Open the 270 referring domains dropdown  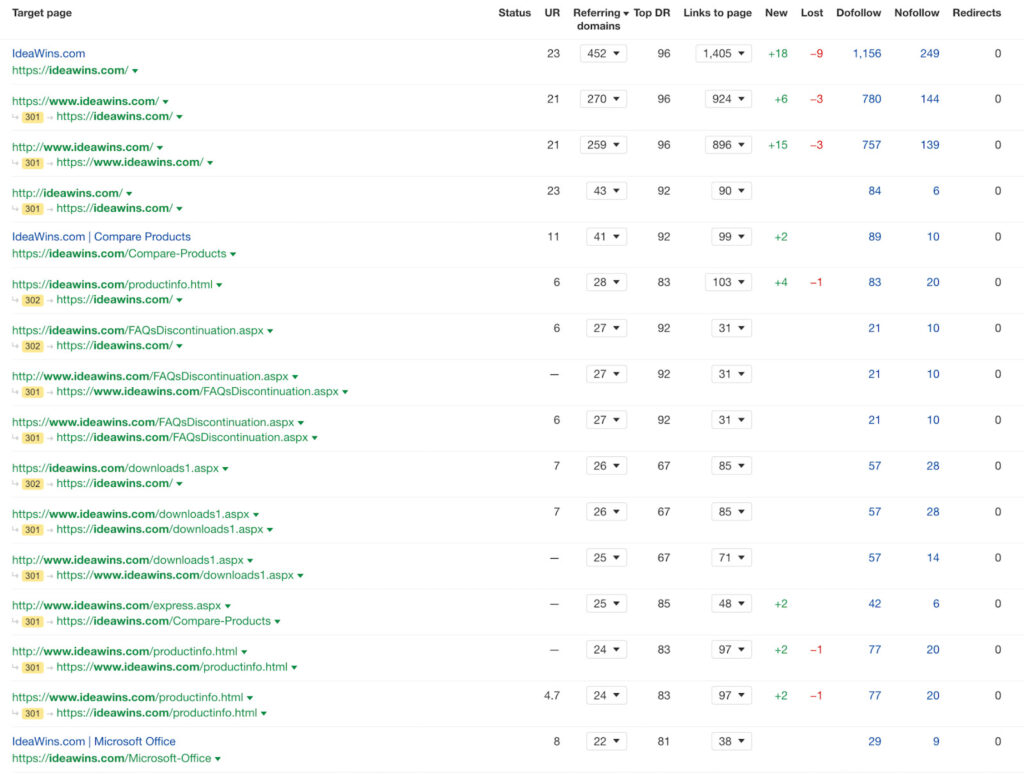click(603, 99)
